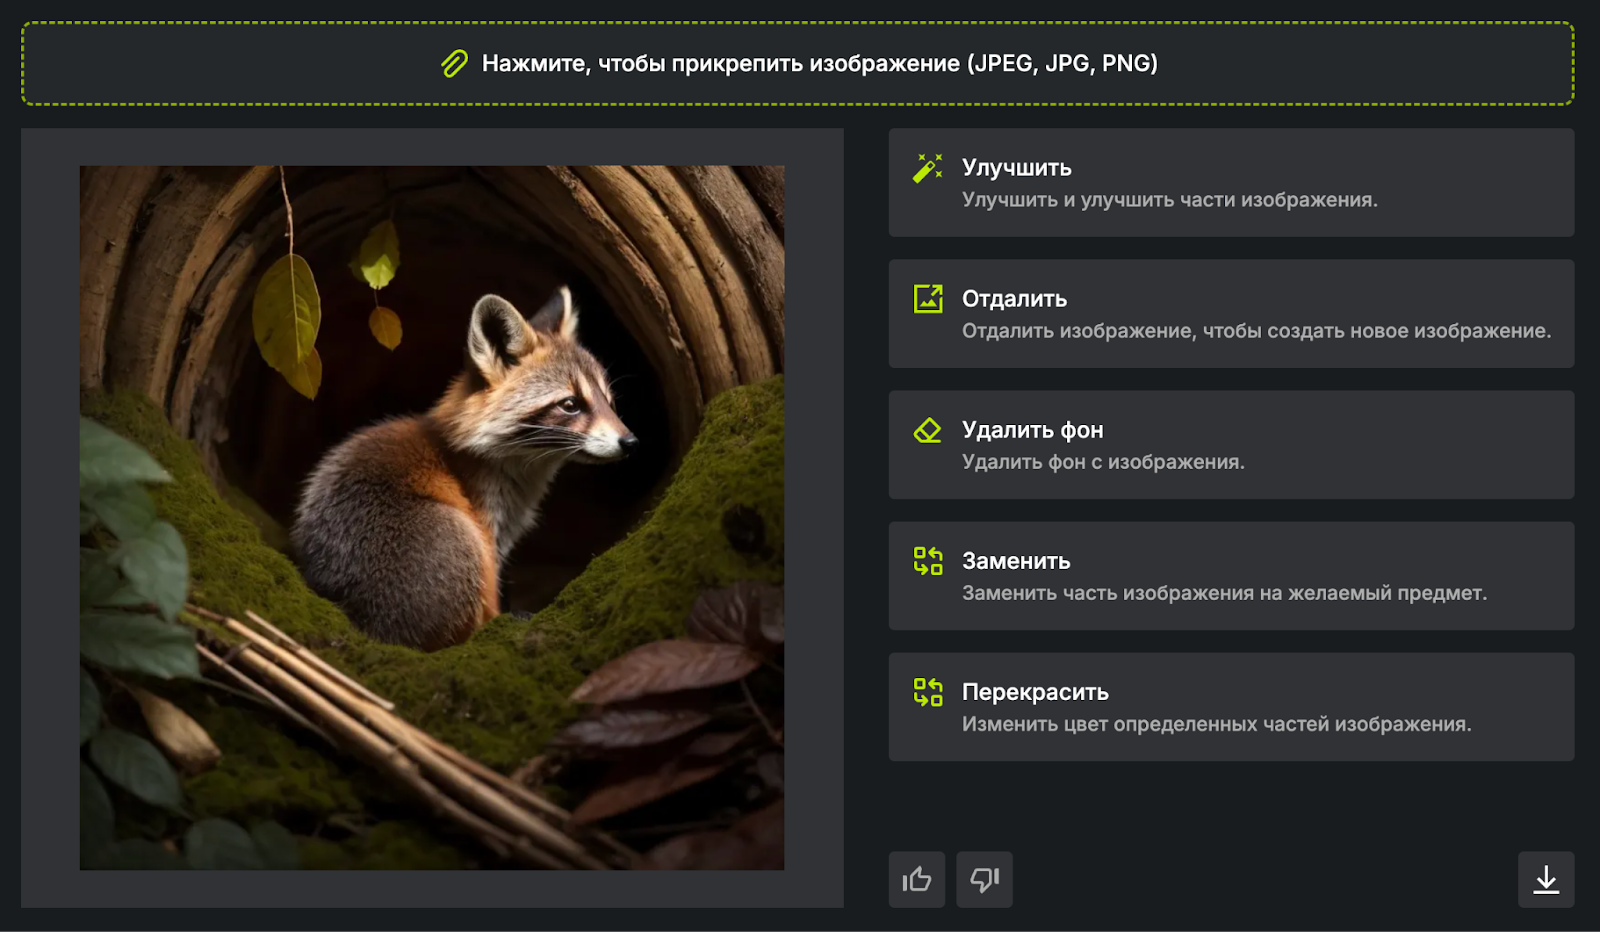The height and width of the screenshot is (932, 1600).
Task: Open the Заменить option title
Action: point(1016,561)
